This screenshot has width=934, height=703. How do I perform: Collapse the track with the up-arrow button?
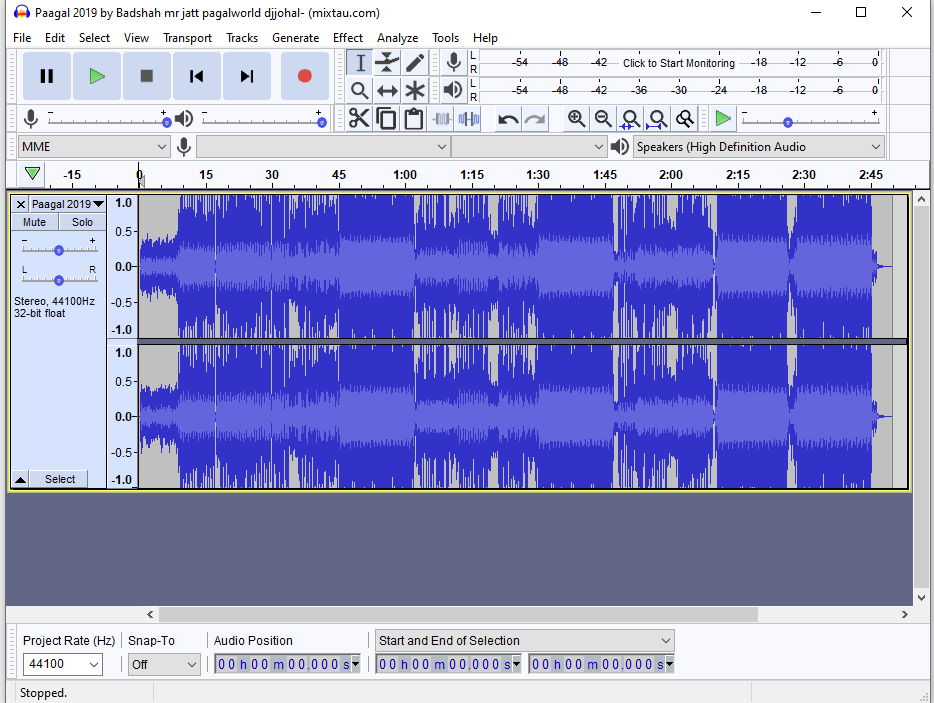[x=20, y=480]
